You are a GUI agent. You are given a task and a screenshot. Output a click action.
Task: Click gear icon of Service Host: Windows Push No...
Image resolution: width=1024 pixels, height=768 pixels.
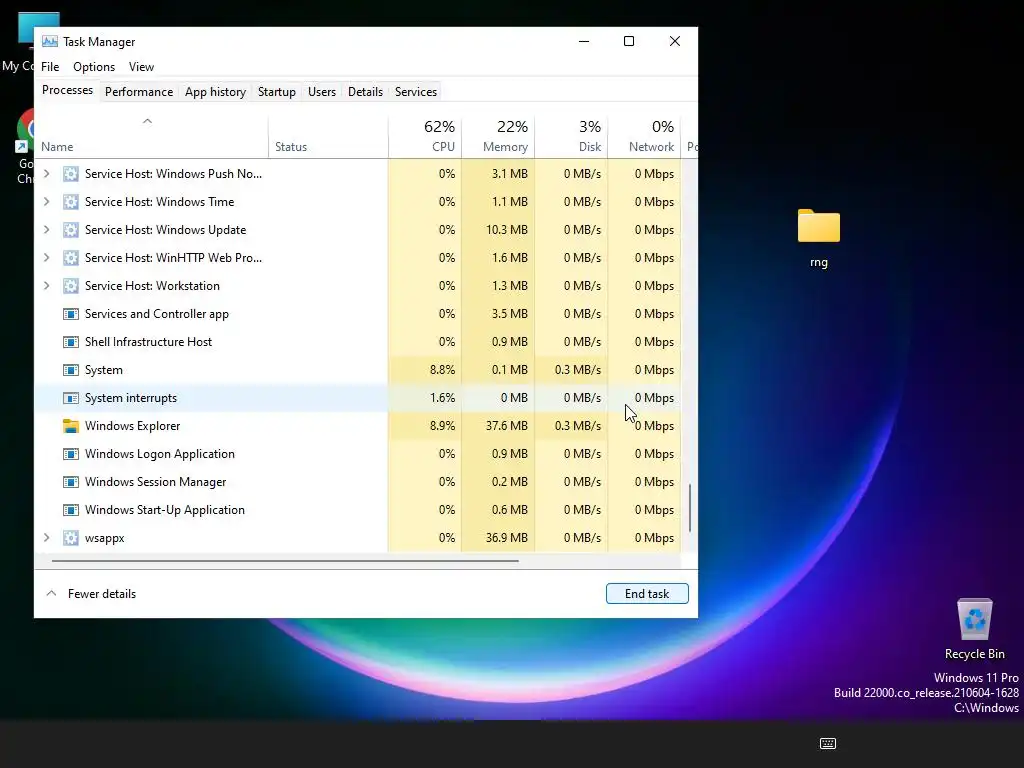pyautogui.click(x=71, y=174)
